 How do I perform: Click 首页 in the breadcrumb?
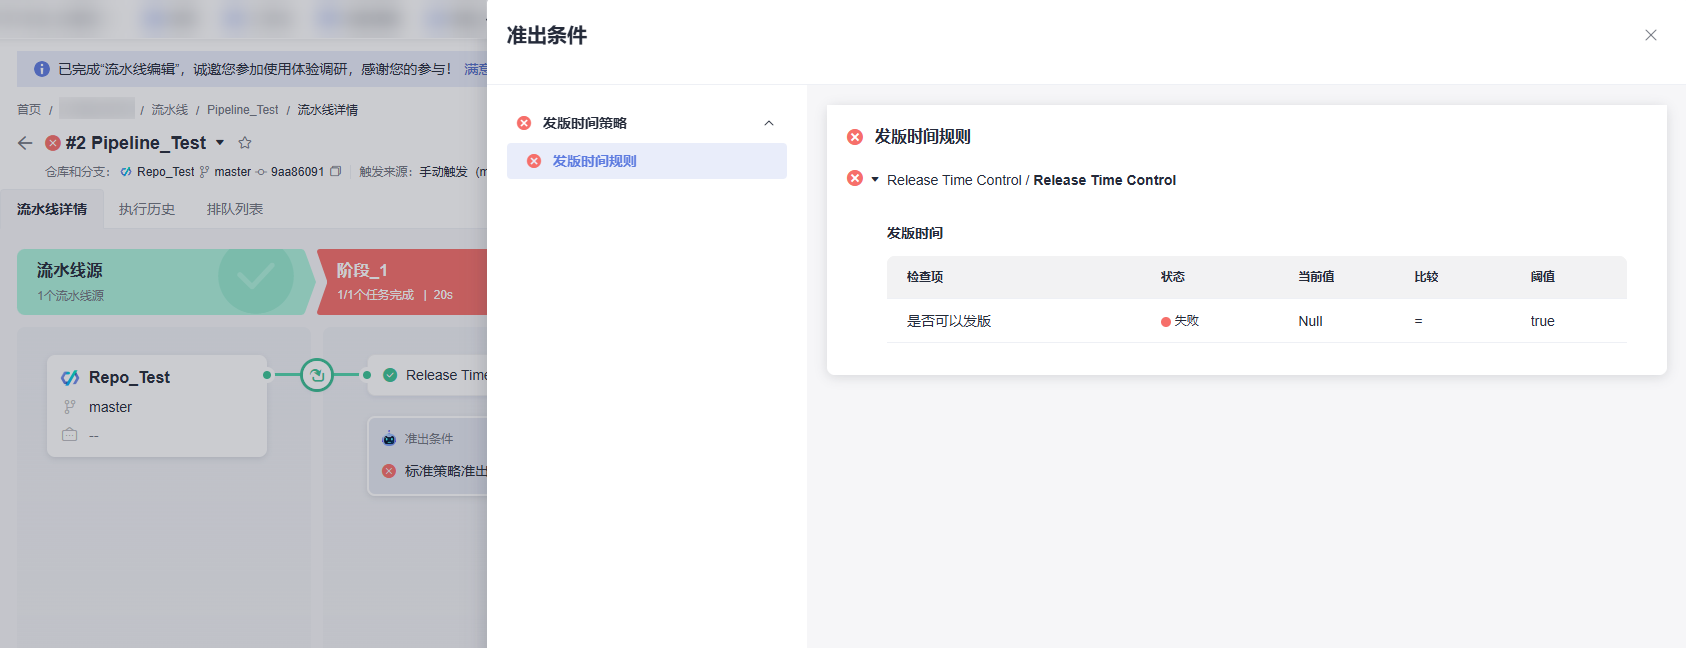coord(29,110)
